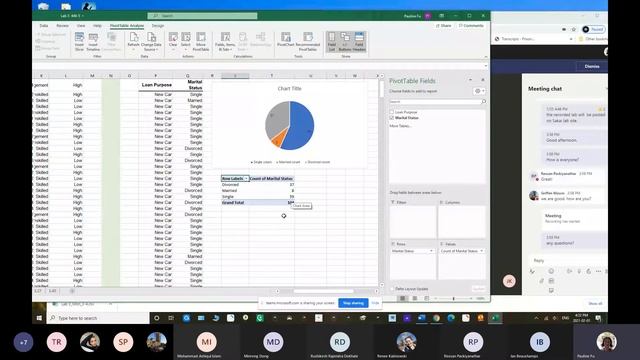Open PivotTable Fields tools gear dropdown

[480, 91]
